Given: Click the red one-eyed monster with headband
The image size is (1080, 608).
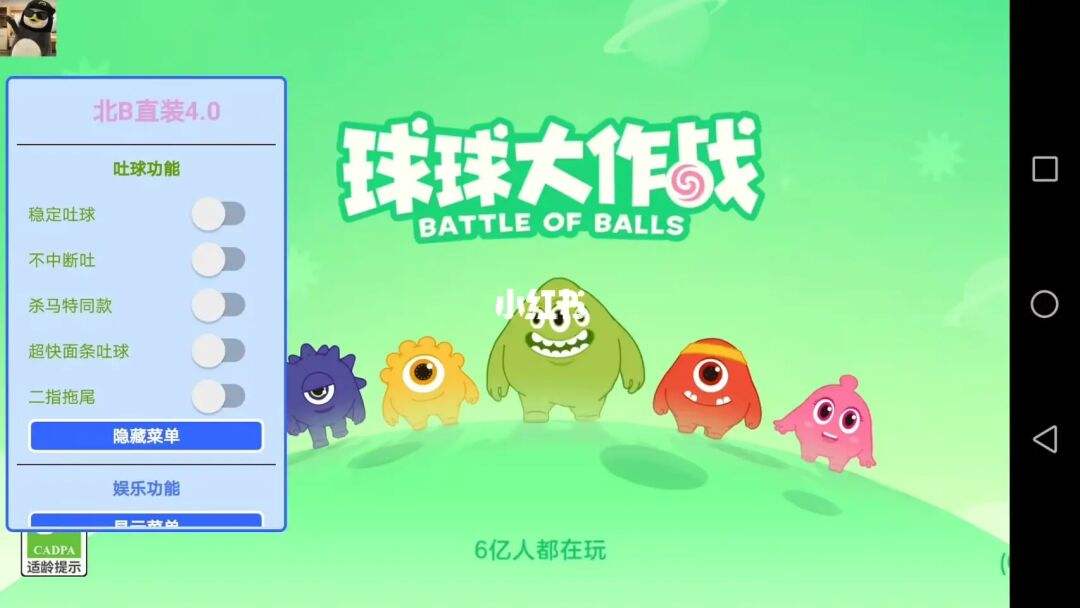Looking at the screenshot, I should [x=707, y=388].
